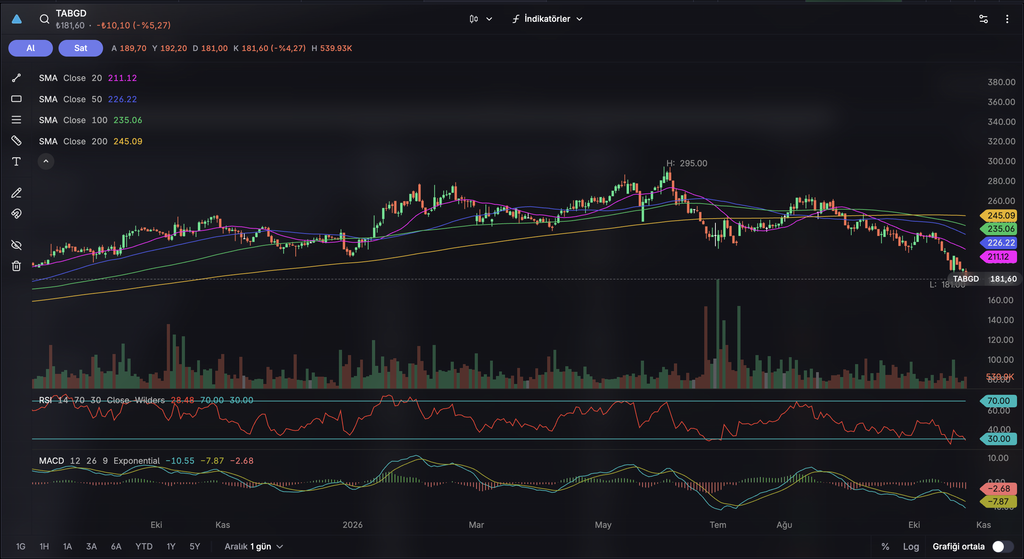
Task: Switch to the 5Y time range
Action: [x=195, y=547]
